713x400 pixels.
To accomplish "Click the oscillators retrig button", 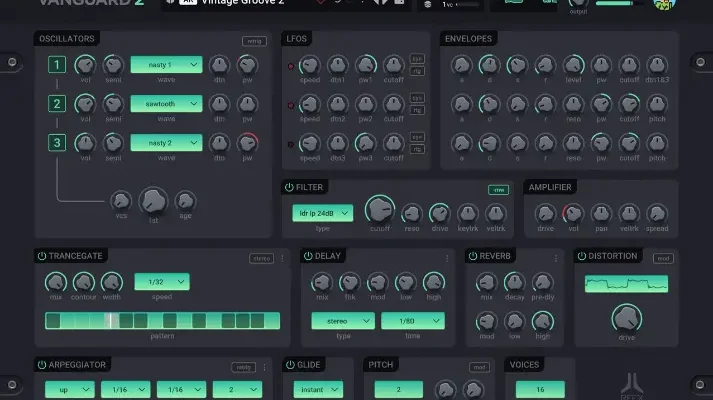I will click(253, 41).
